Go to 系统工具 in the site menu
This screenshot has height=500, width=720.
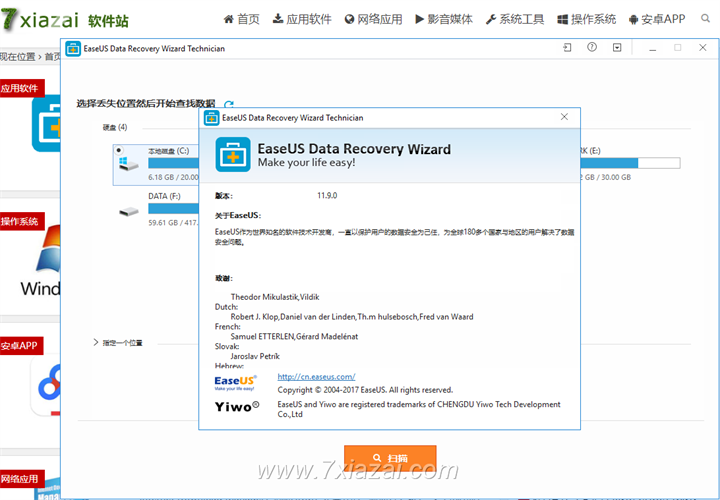tap(514, 19)
